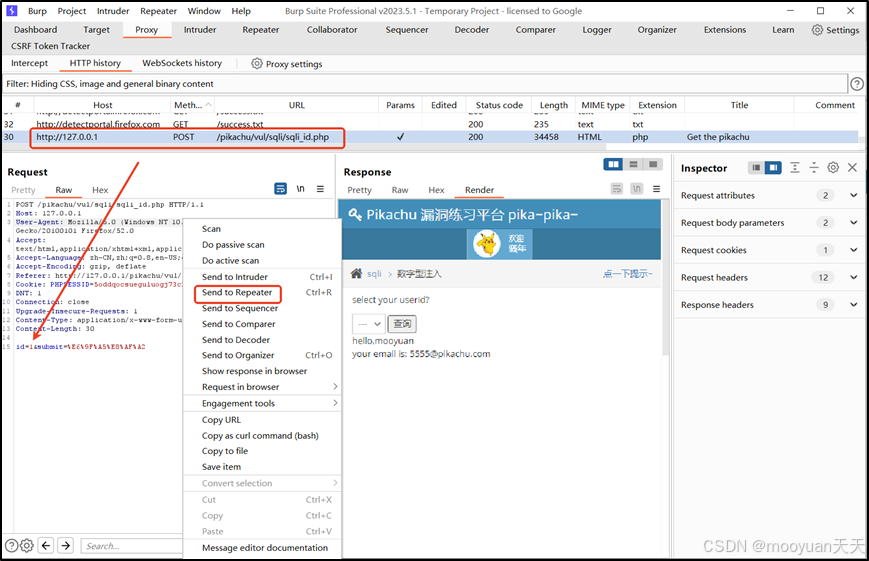This screenshot has width=869, height=561.
Task: Select combined tabs layout icon
Action: (x=653, y=164)
